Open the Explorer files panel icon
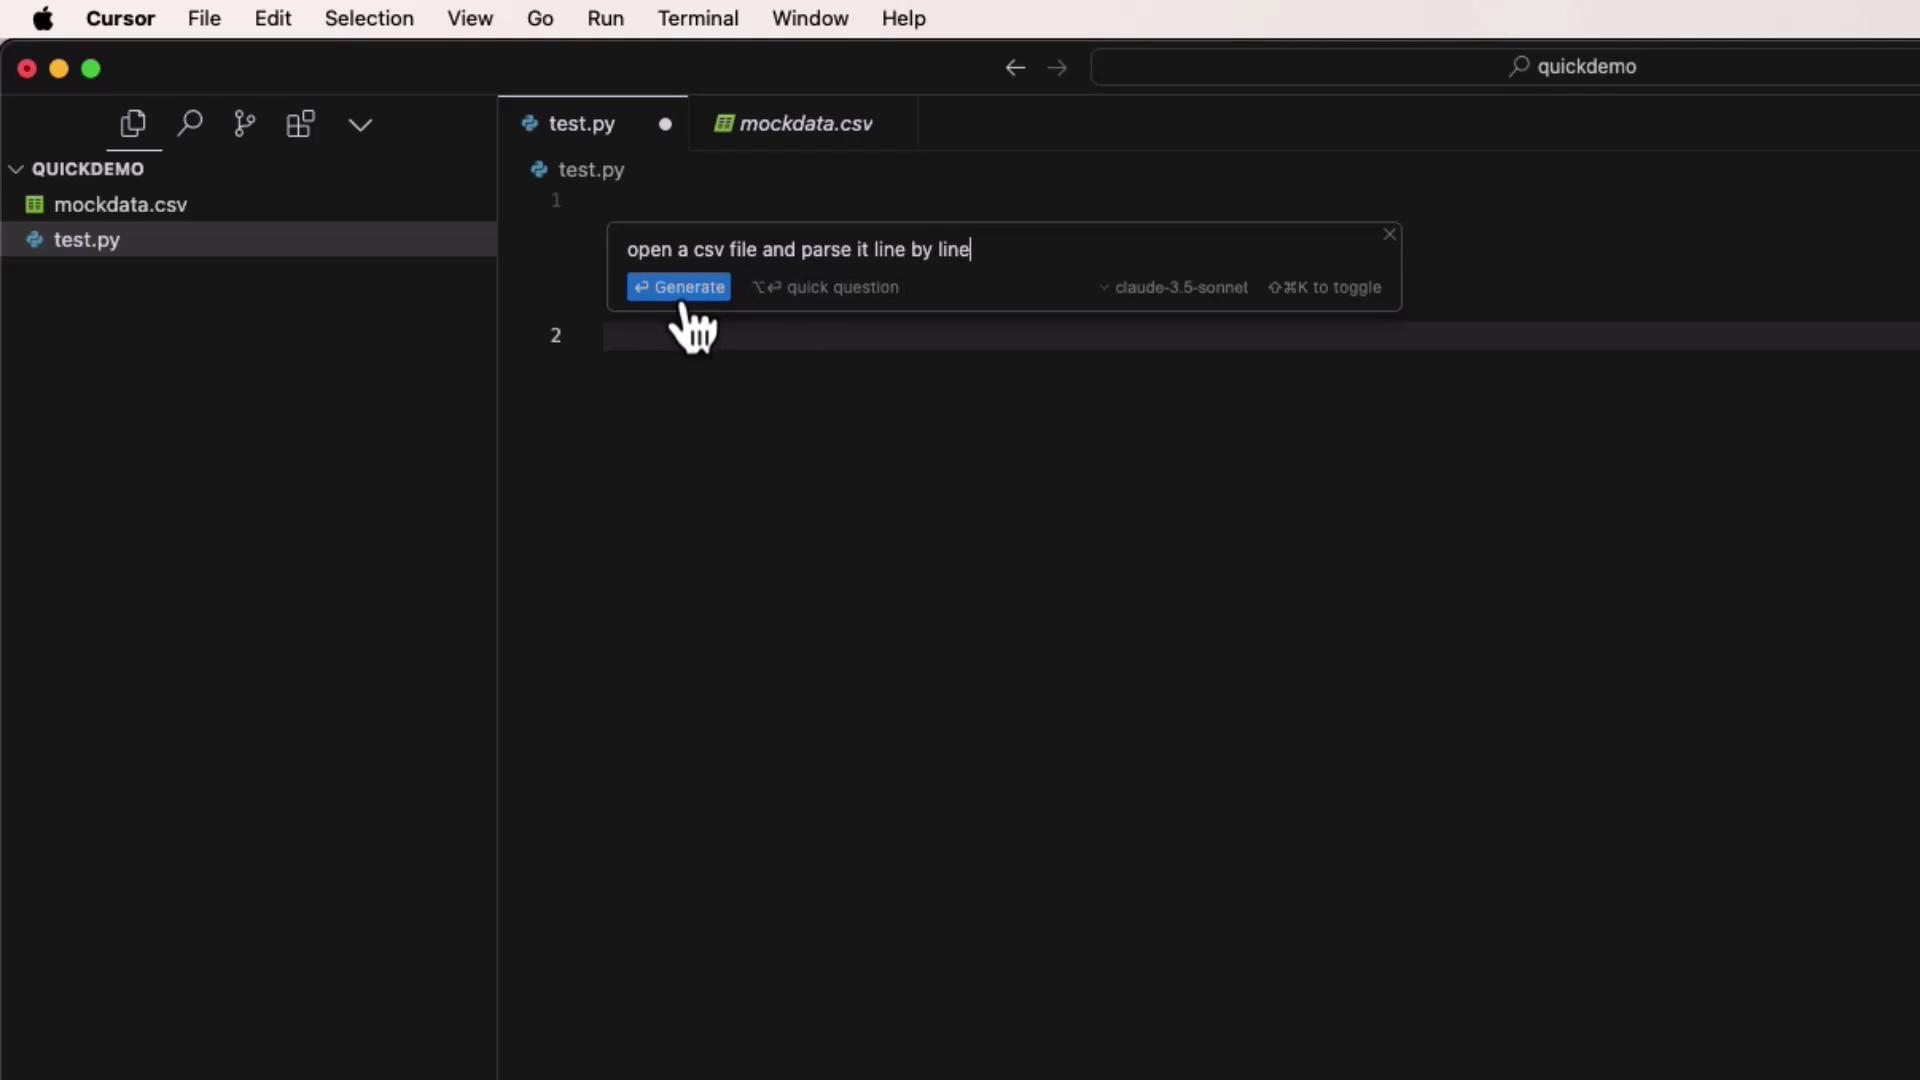This screenshot has height=1080, width=1920. pos(133,124)
